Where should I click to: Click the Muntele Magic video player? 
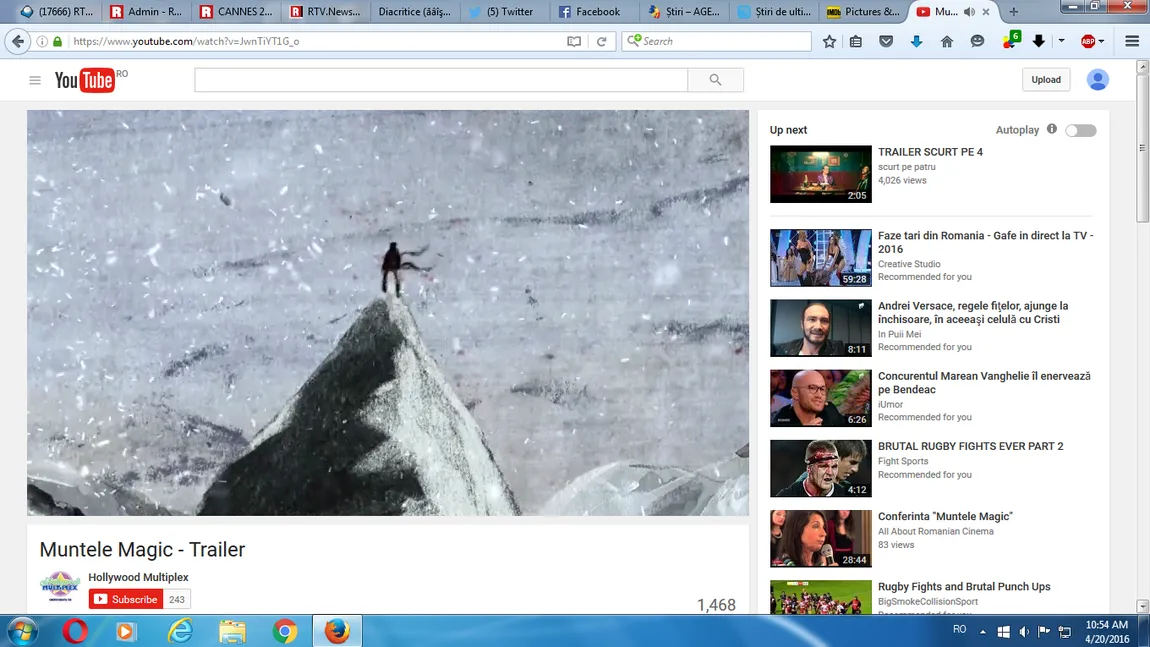[388, 313]
